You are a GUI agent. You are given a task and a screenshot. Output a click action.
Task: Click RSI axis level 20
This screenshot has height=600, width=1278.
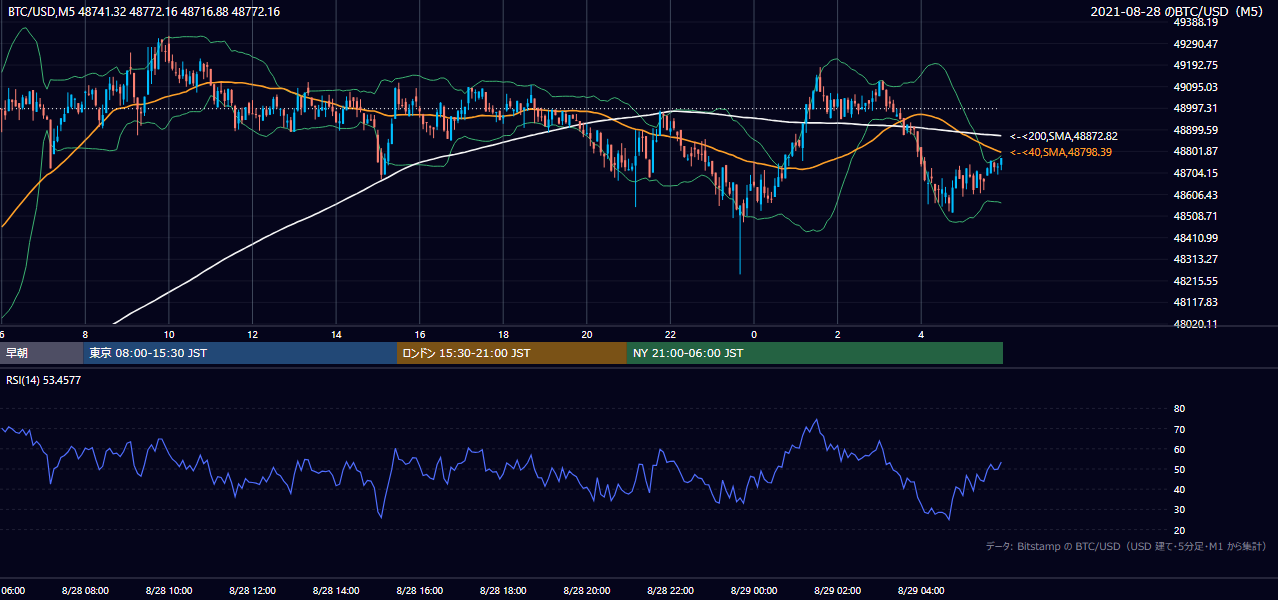1179,530
